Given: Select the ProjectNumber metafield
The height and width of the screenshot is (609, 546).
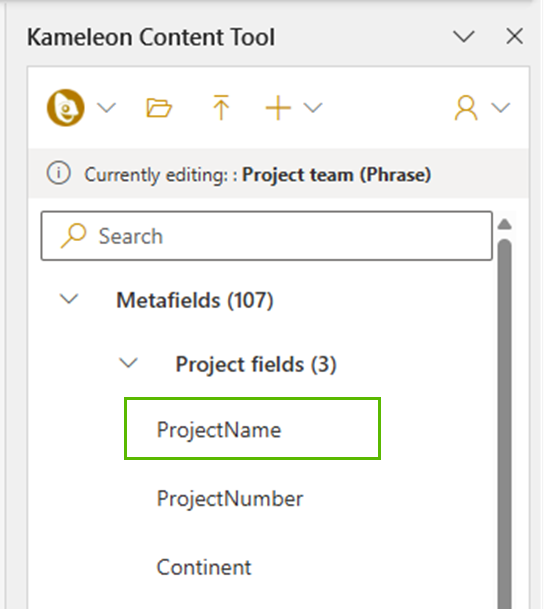Looking at the screenshot, I should [230, 499].
